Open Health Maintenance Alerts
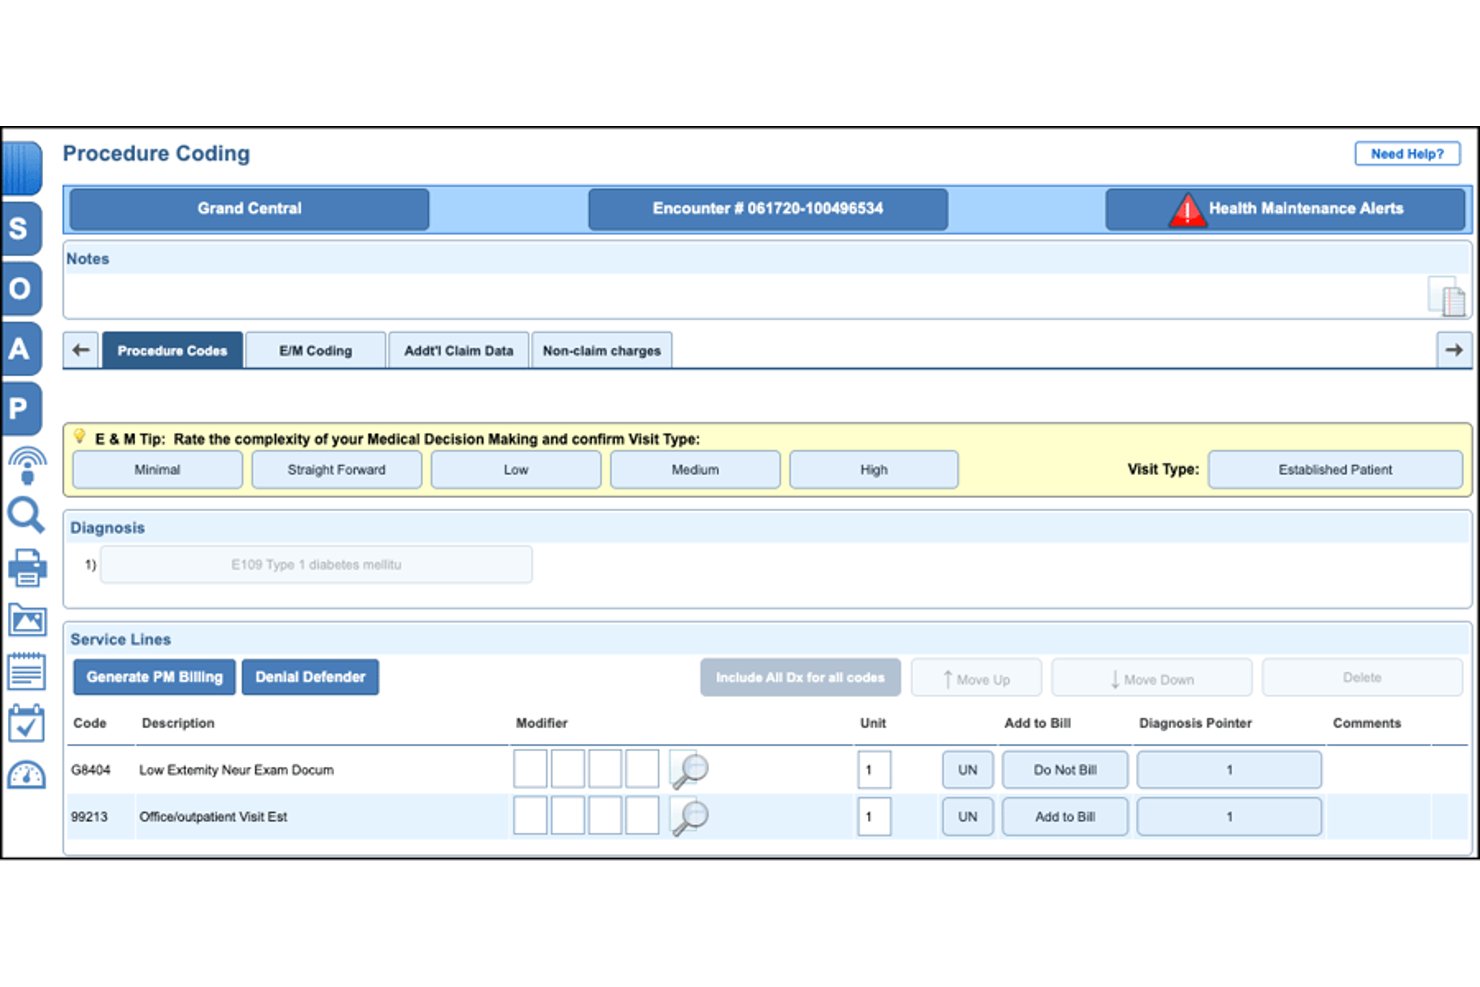Viewport: 1480px width, 987px height. [x=1285, y=209]
